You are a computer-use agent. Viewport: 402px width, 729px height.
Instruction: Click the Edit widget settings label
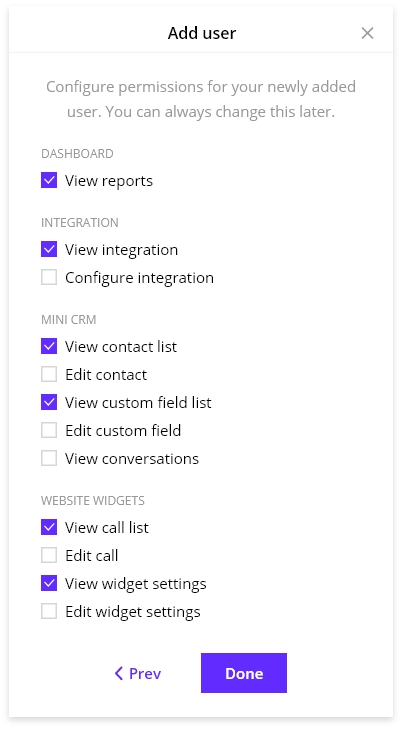(133, 612)
